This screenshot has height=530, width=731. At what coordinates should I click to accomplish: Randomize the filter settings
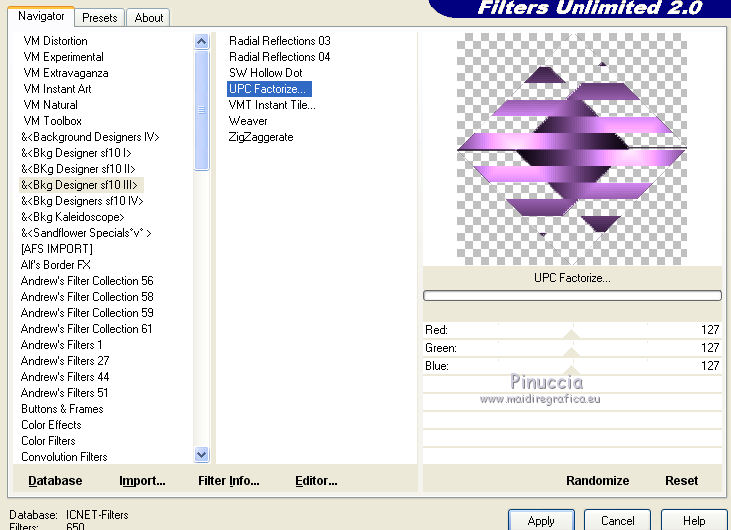[x=597, y=481]
